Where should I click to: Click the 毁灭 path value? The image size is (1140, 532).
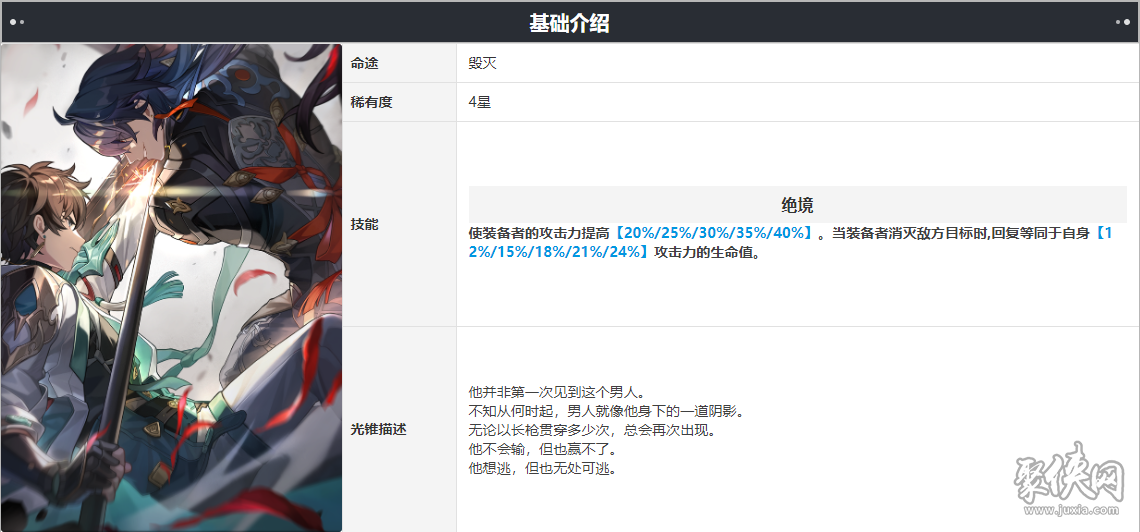click(x=483, y=64)
